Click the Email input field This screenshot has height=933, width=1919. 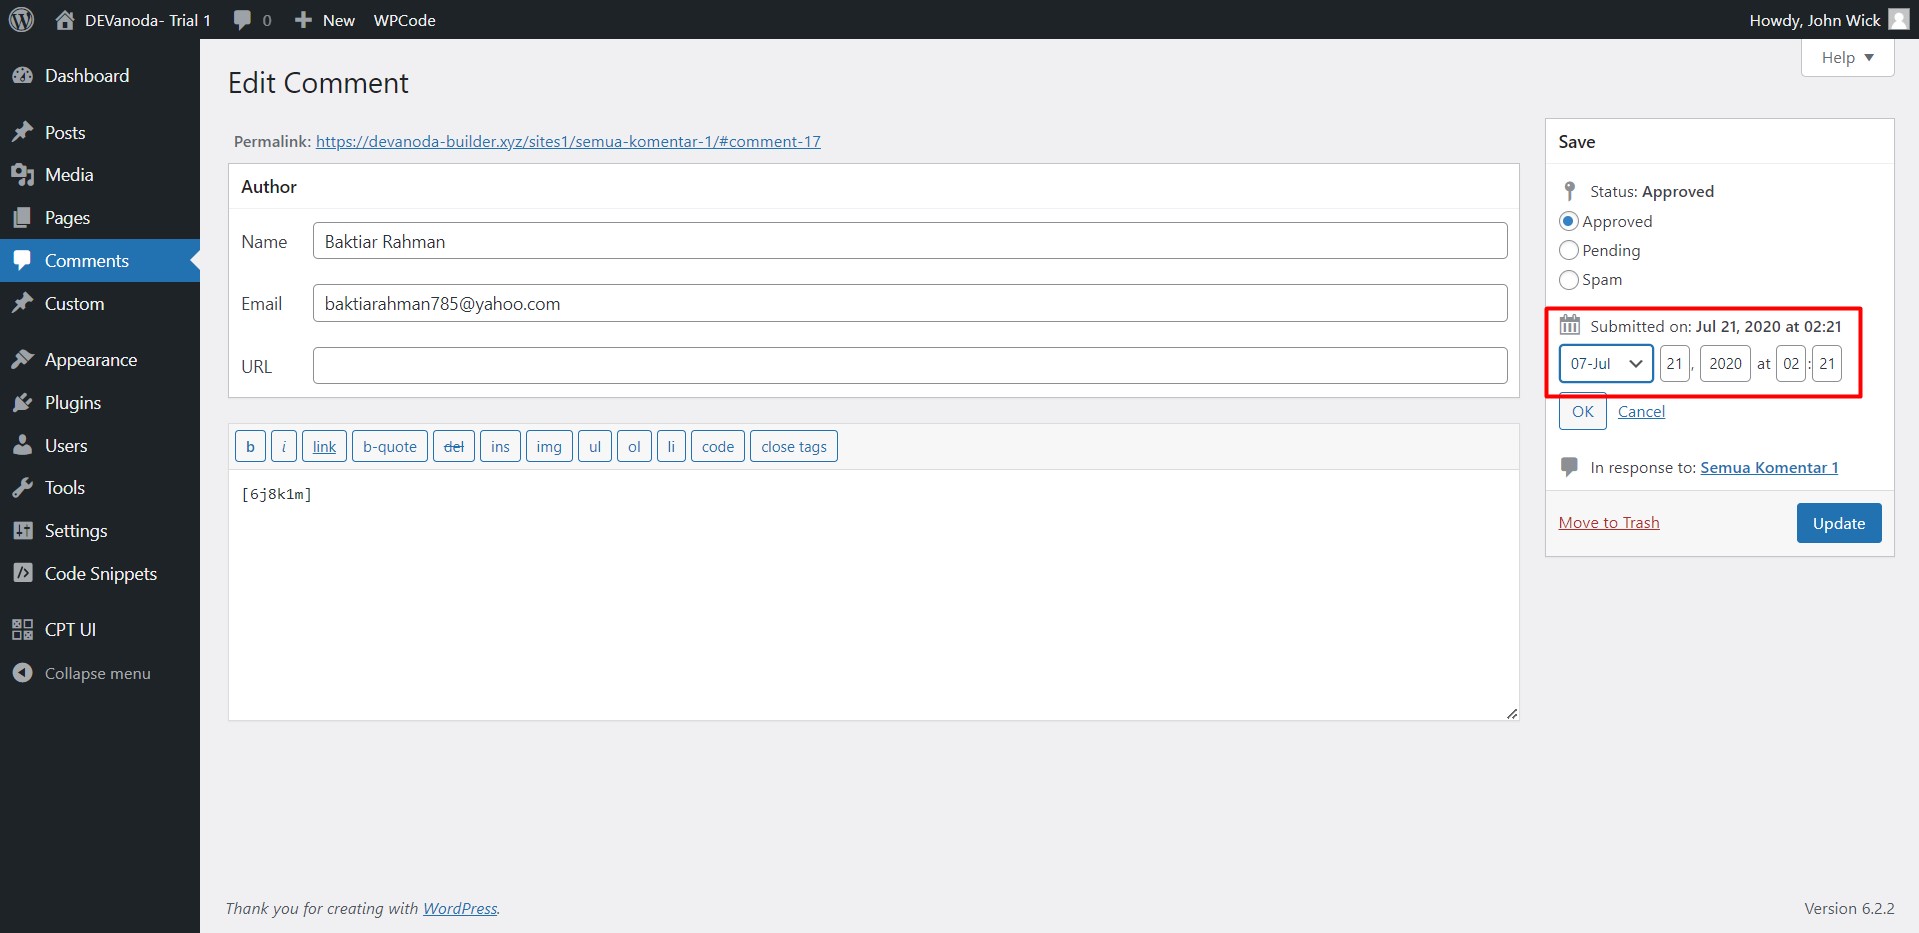click(x=910, y=303)
